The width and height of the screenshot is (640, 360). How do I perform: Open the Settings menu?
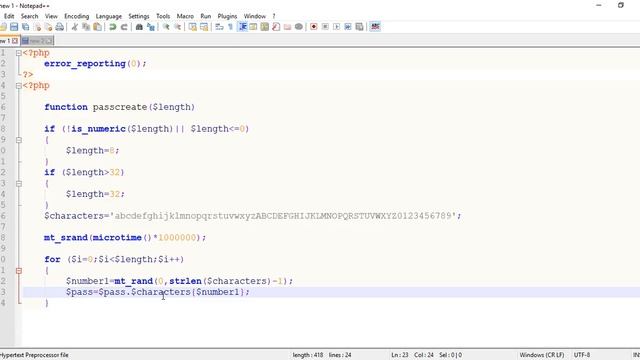point(139,16)
